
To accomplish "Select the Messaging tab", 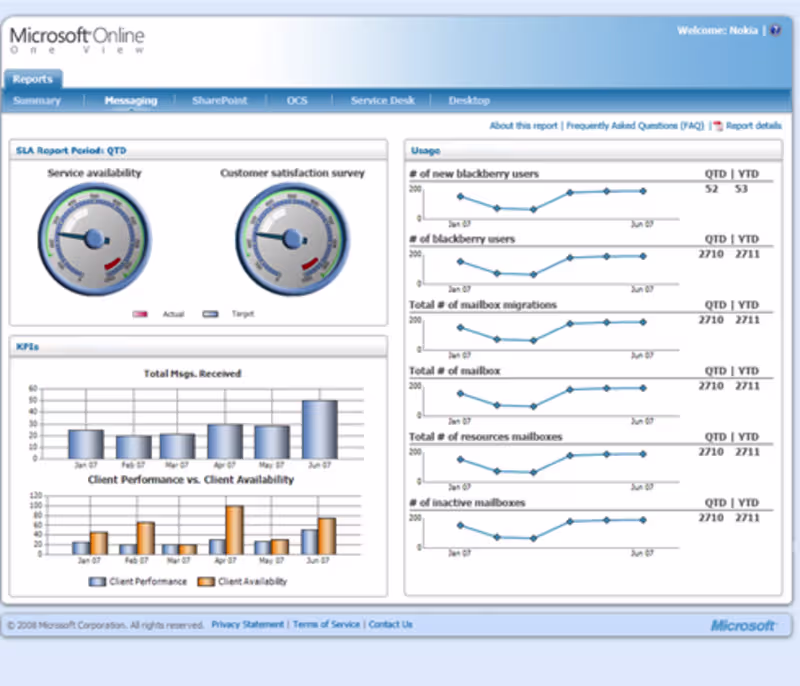I will click(131, 100).
